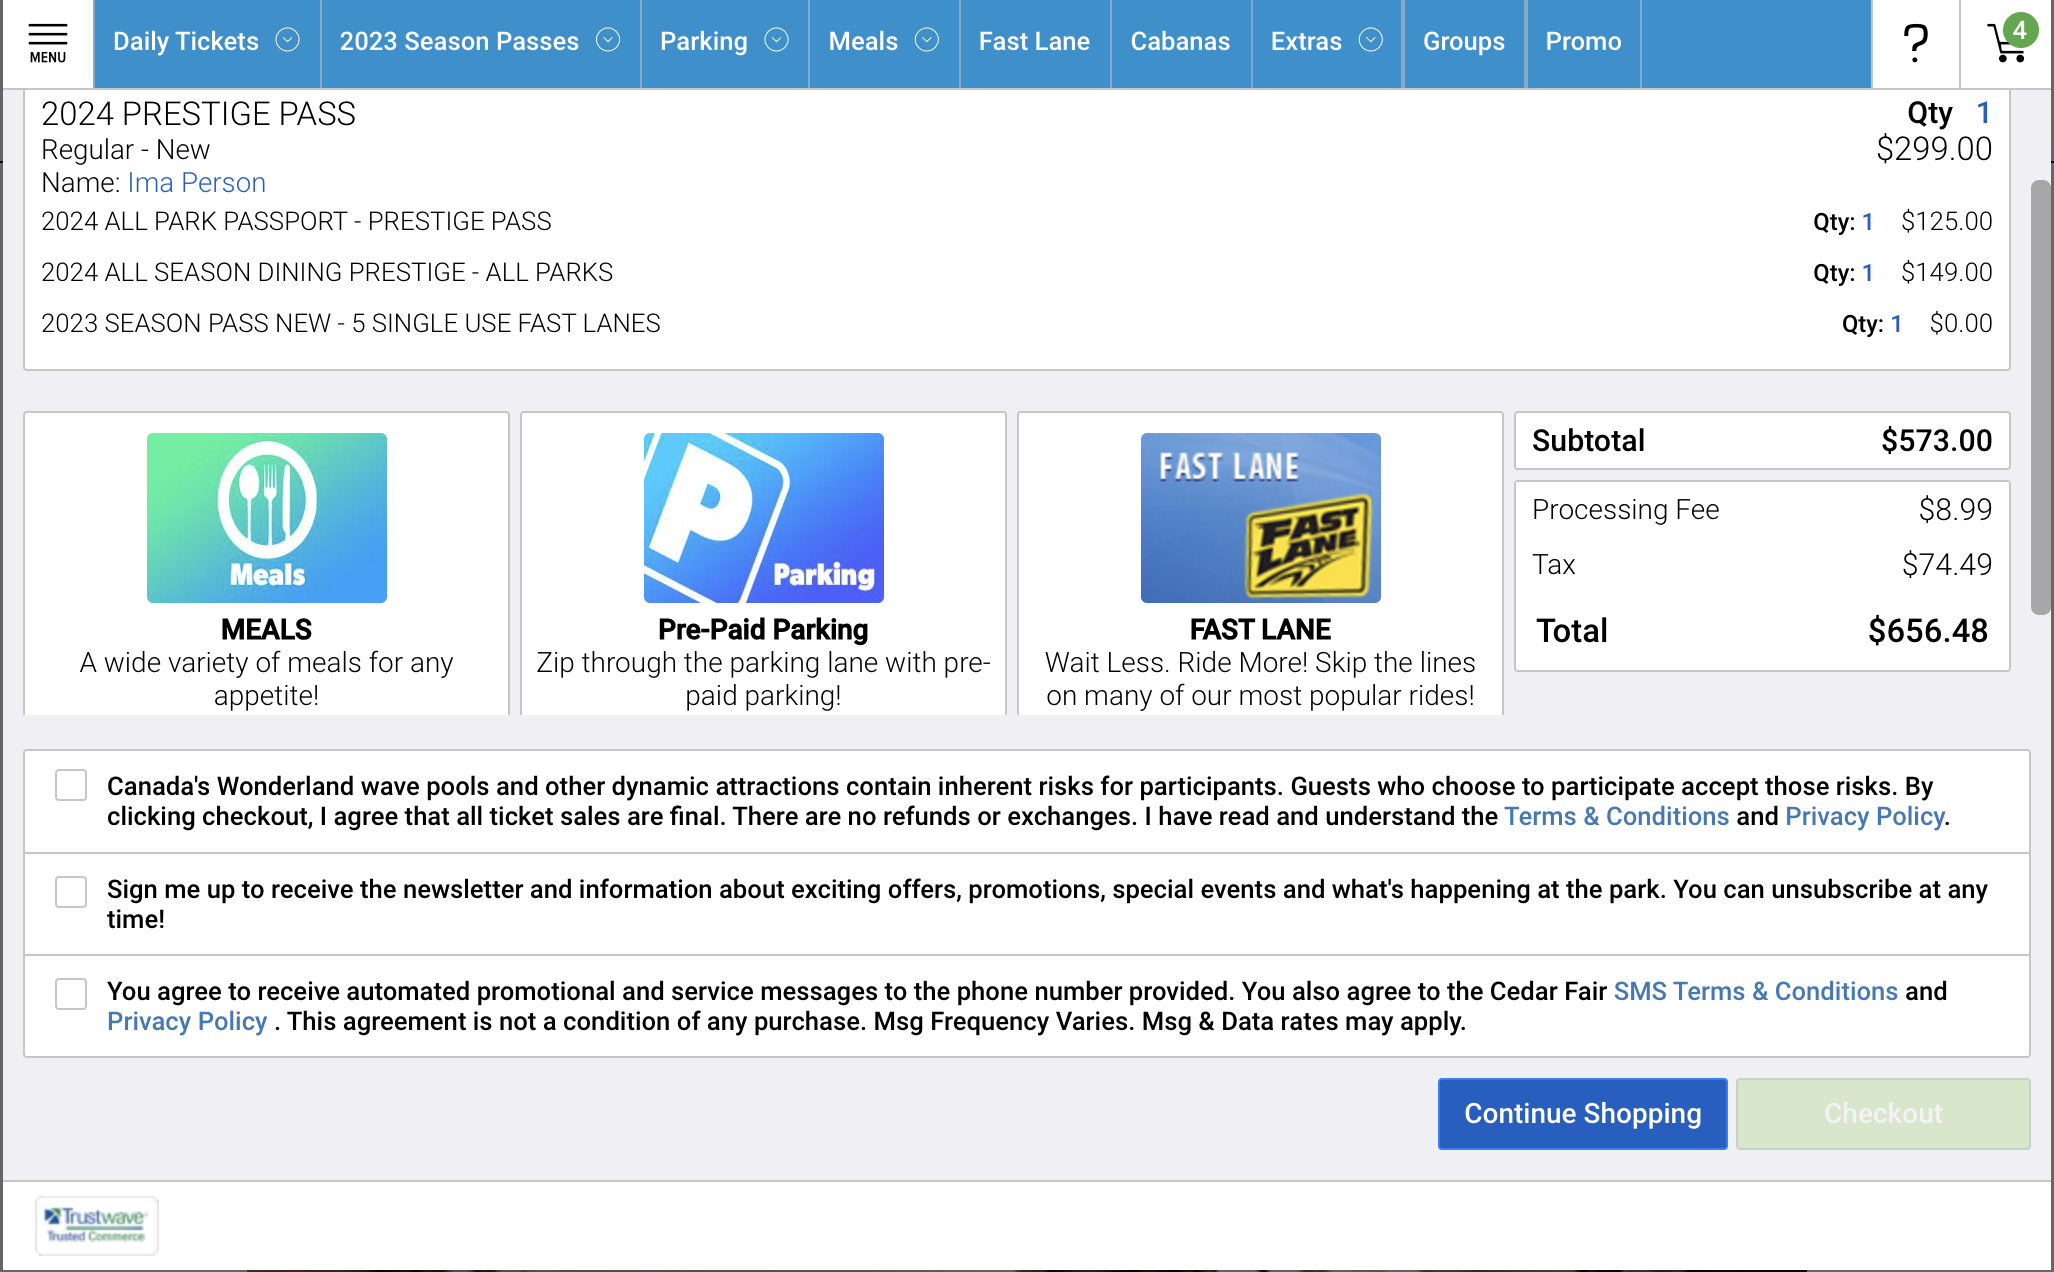2054x1272 pixels.
Task: Open the Promo tab
Action: coord(1583,41)
